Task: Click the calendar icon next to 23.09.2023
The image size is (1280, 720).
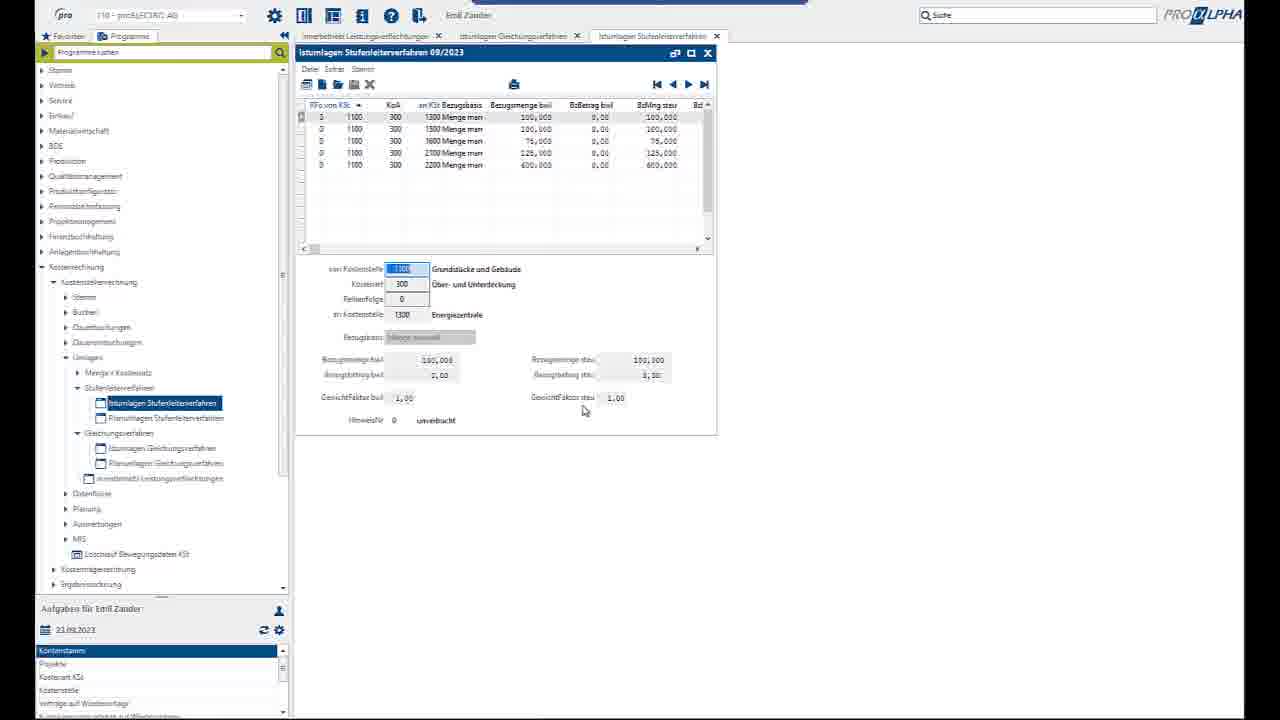Action: pyautogui.click(x=45, y=630)
